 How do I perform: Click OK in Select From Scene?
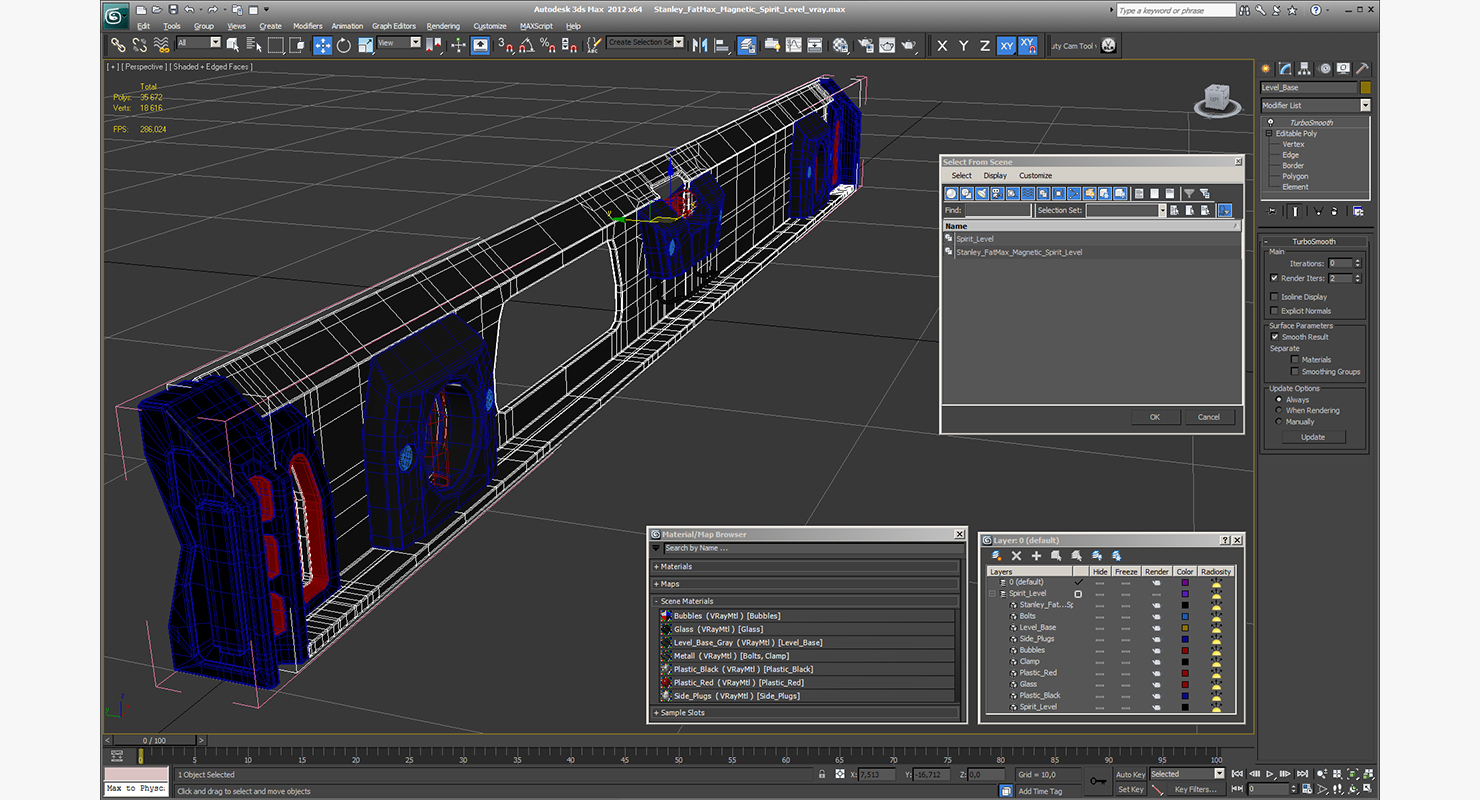1155,418
